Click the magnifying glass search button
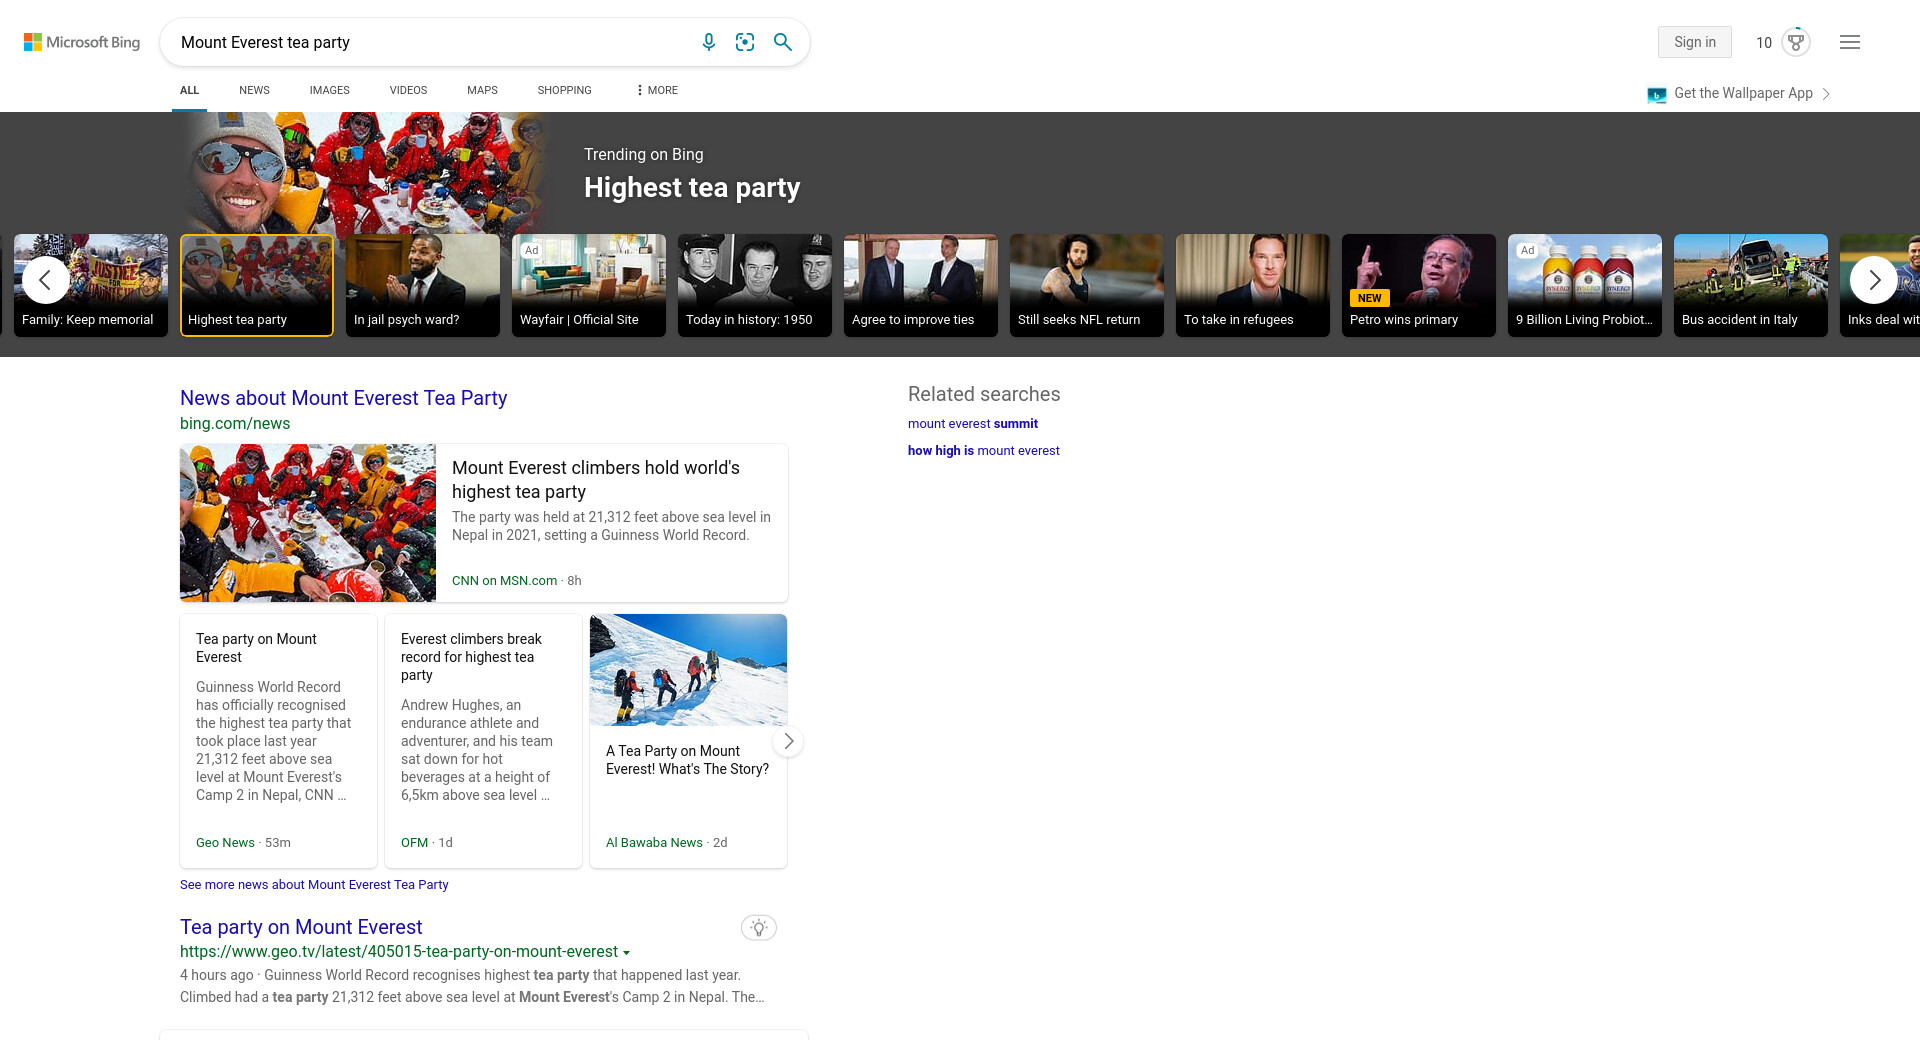The height and width of the screenshot is (1040, 1920). [x=783, y=42]
